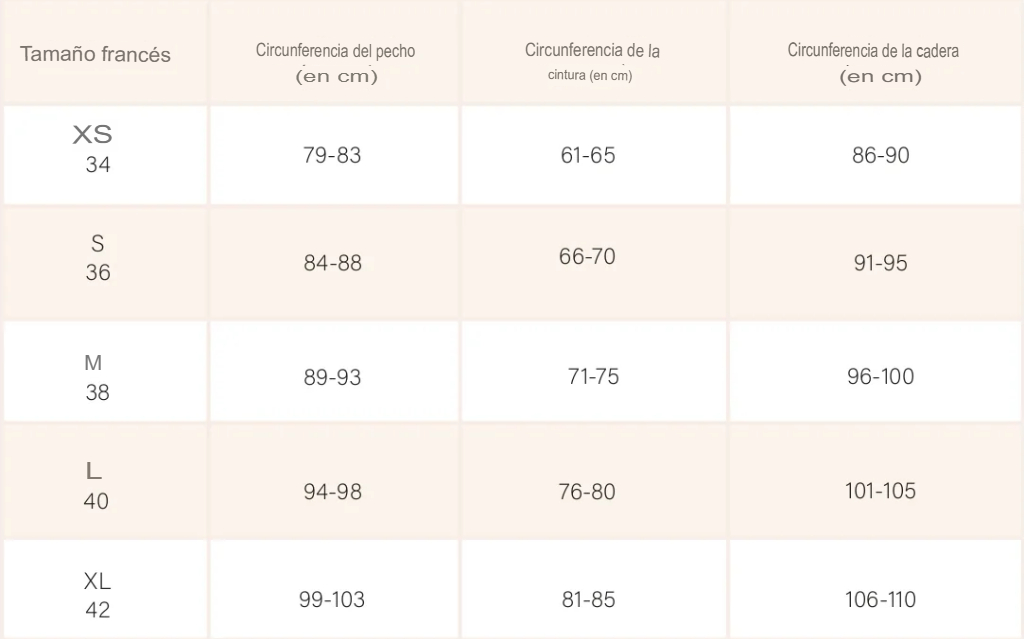Viewport: 1024px width, 639px height.
Task: Click hip measurement 86-90
Action: 881,155
